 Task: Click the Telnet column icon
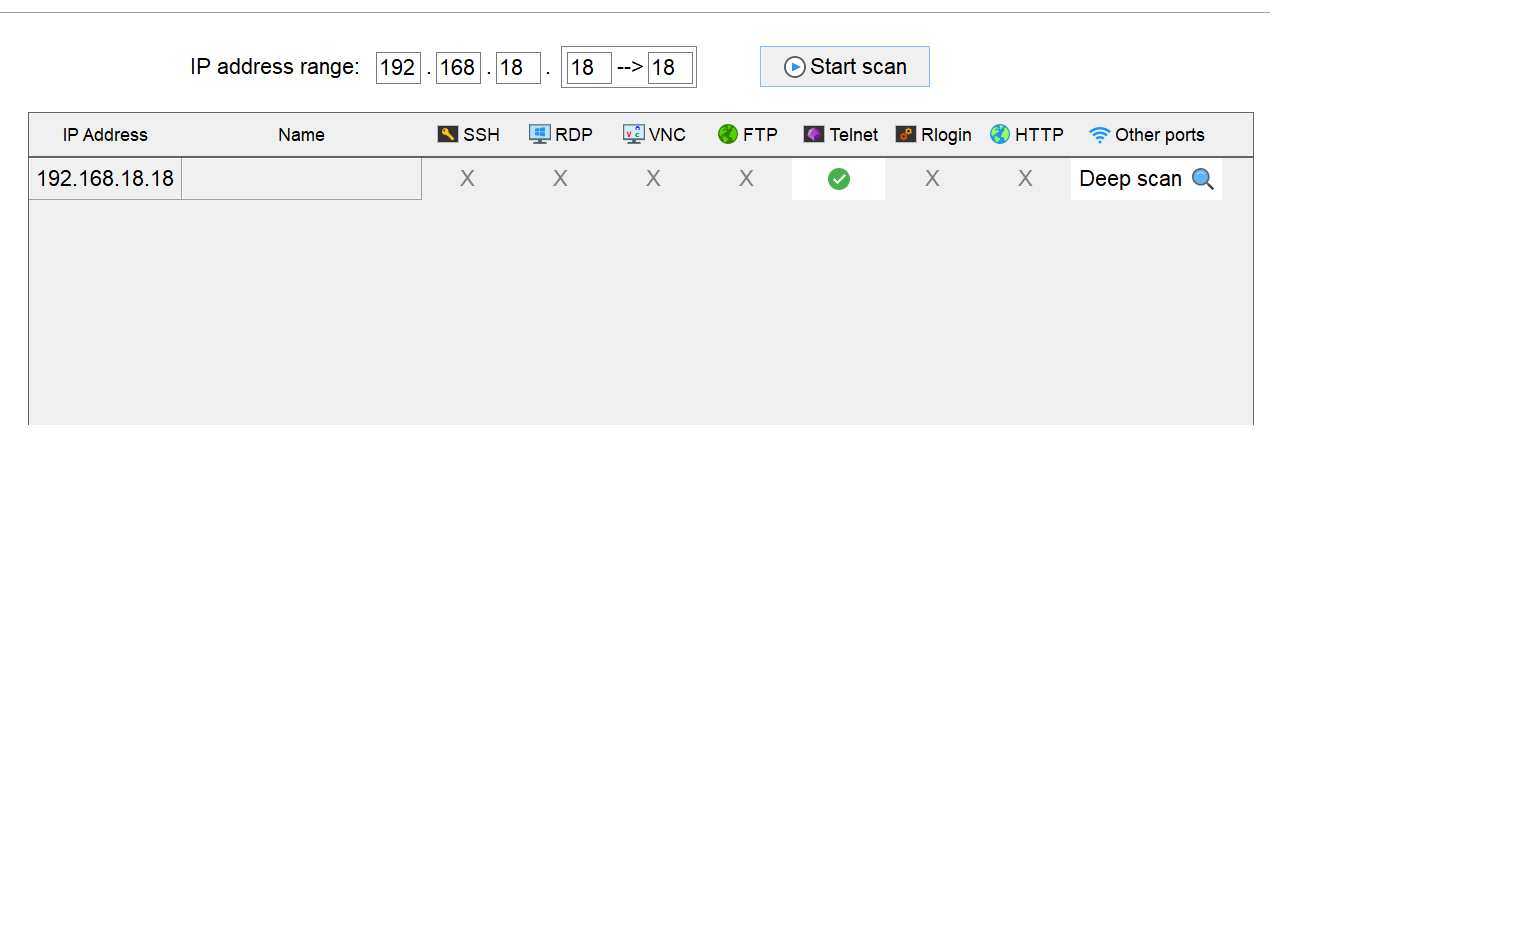coord(814,134)
